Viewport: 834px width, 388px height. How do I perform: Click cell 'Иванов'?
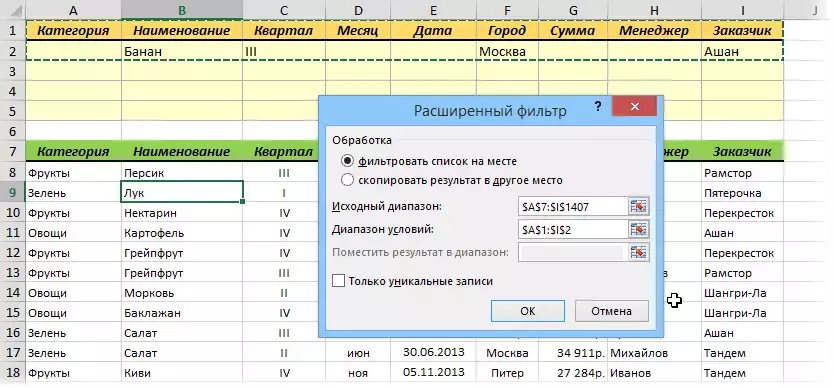(654, 373)
